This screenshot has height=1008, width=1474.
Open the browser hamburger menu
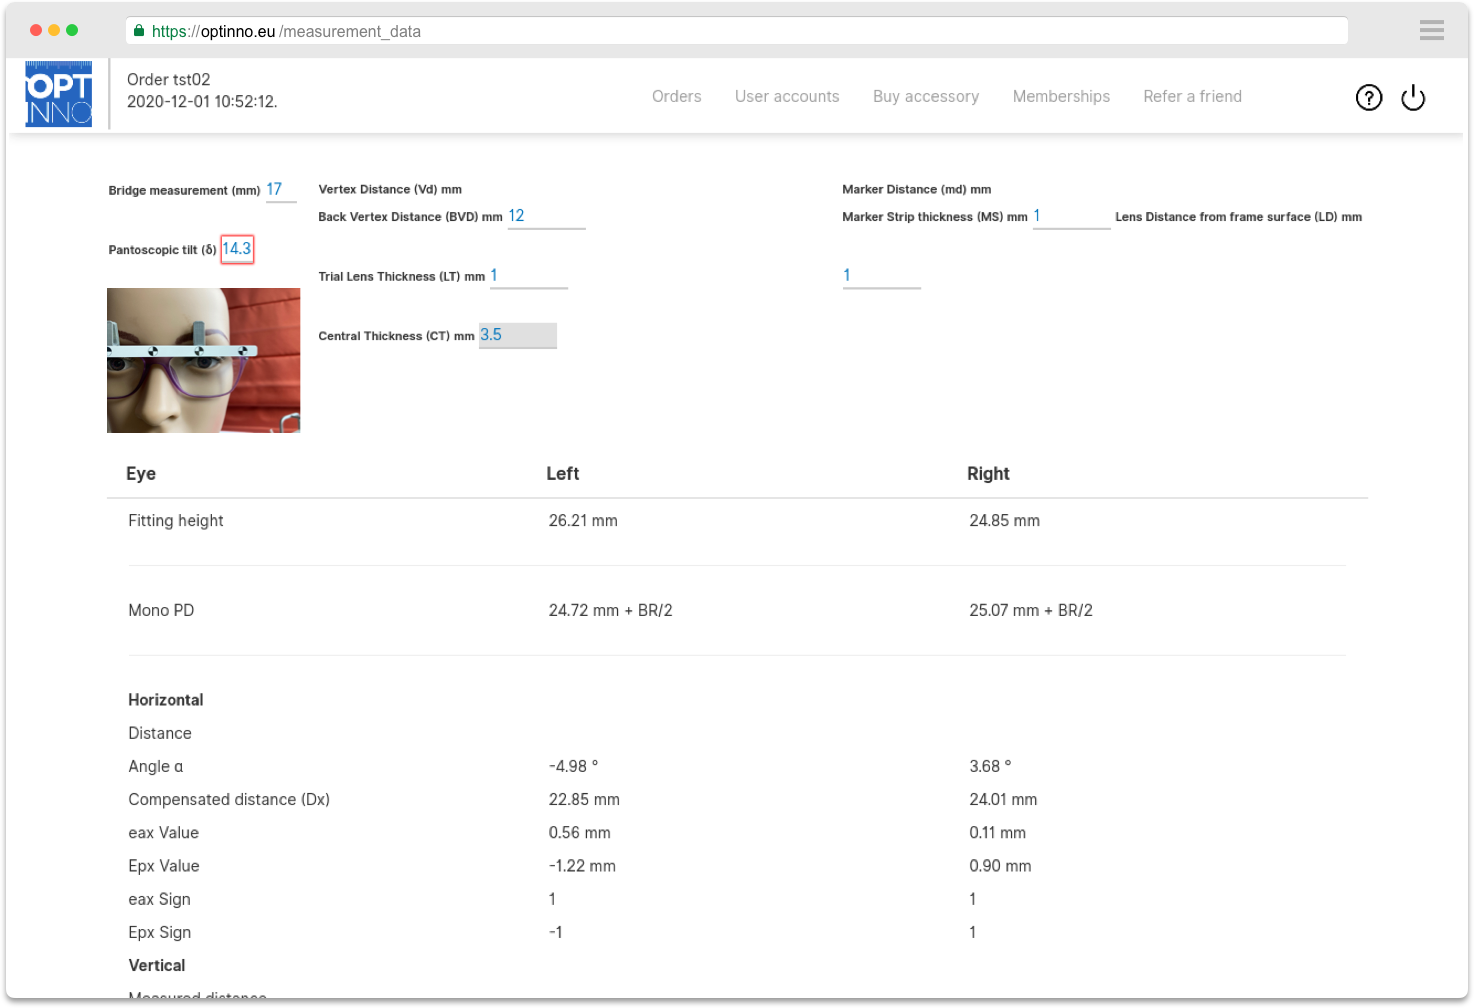[1431, 30]
